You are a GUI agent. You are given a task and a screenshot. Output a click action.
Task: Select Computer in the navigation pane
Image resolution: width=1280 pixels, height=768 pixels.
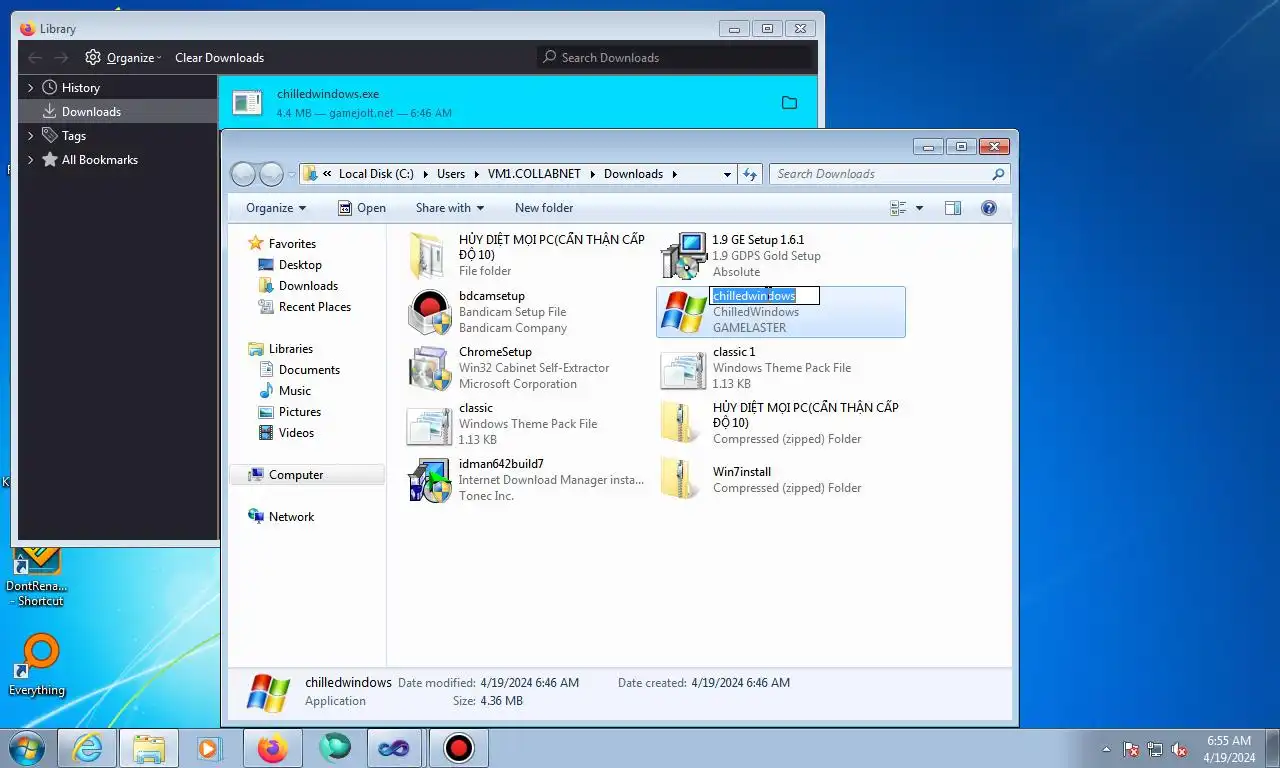307,475
